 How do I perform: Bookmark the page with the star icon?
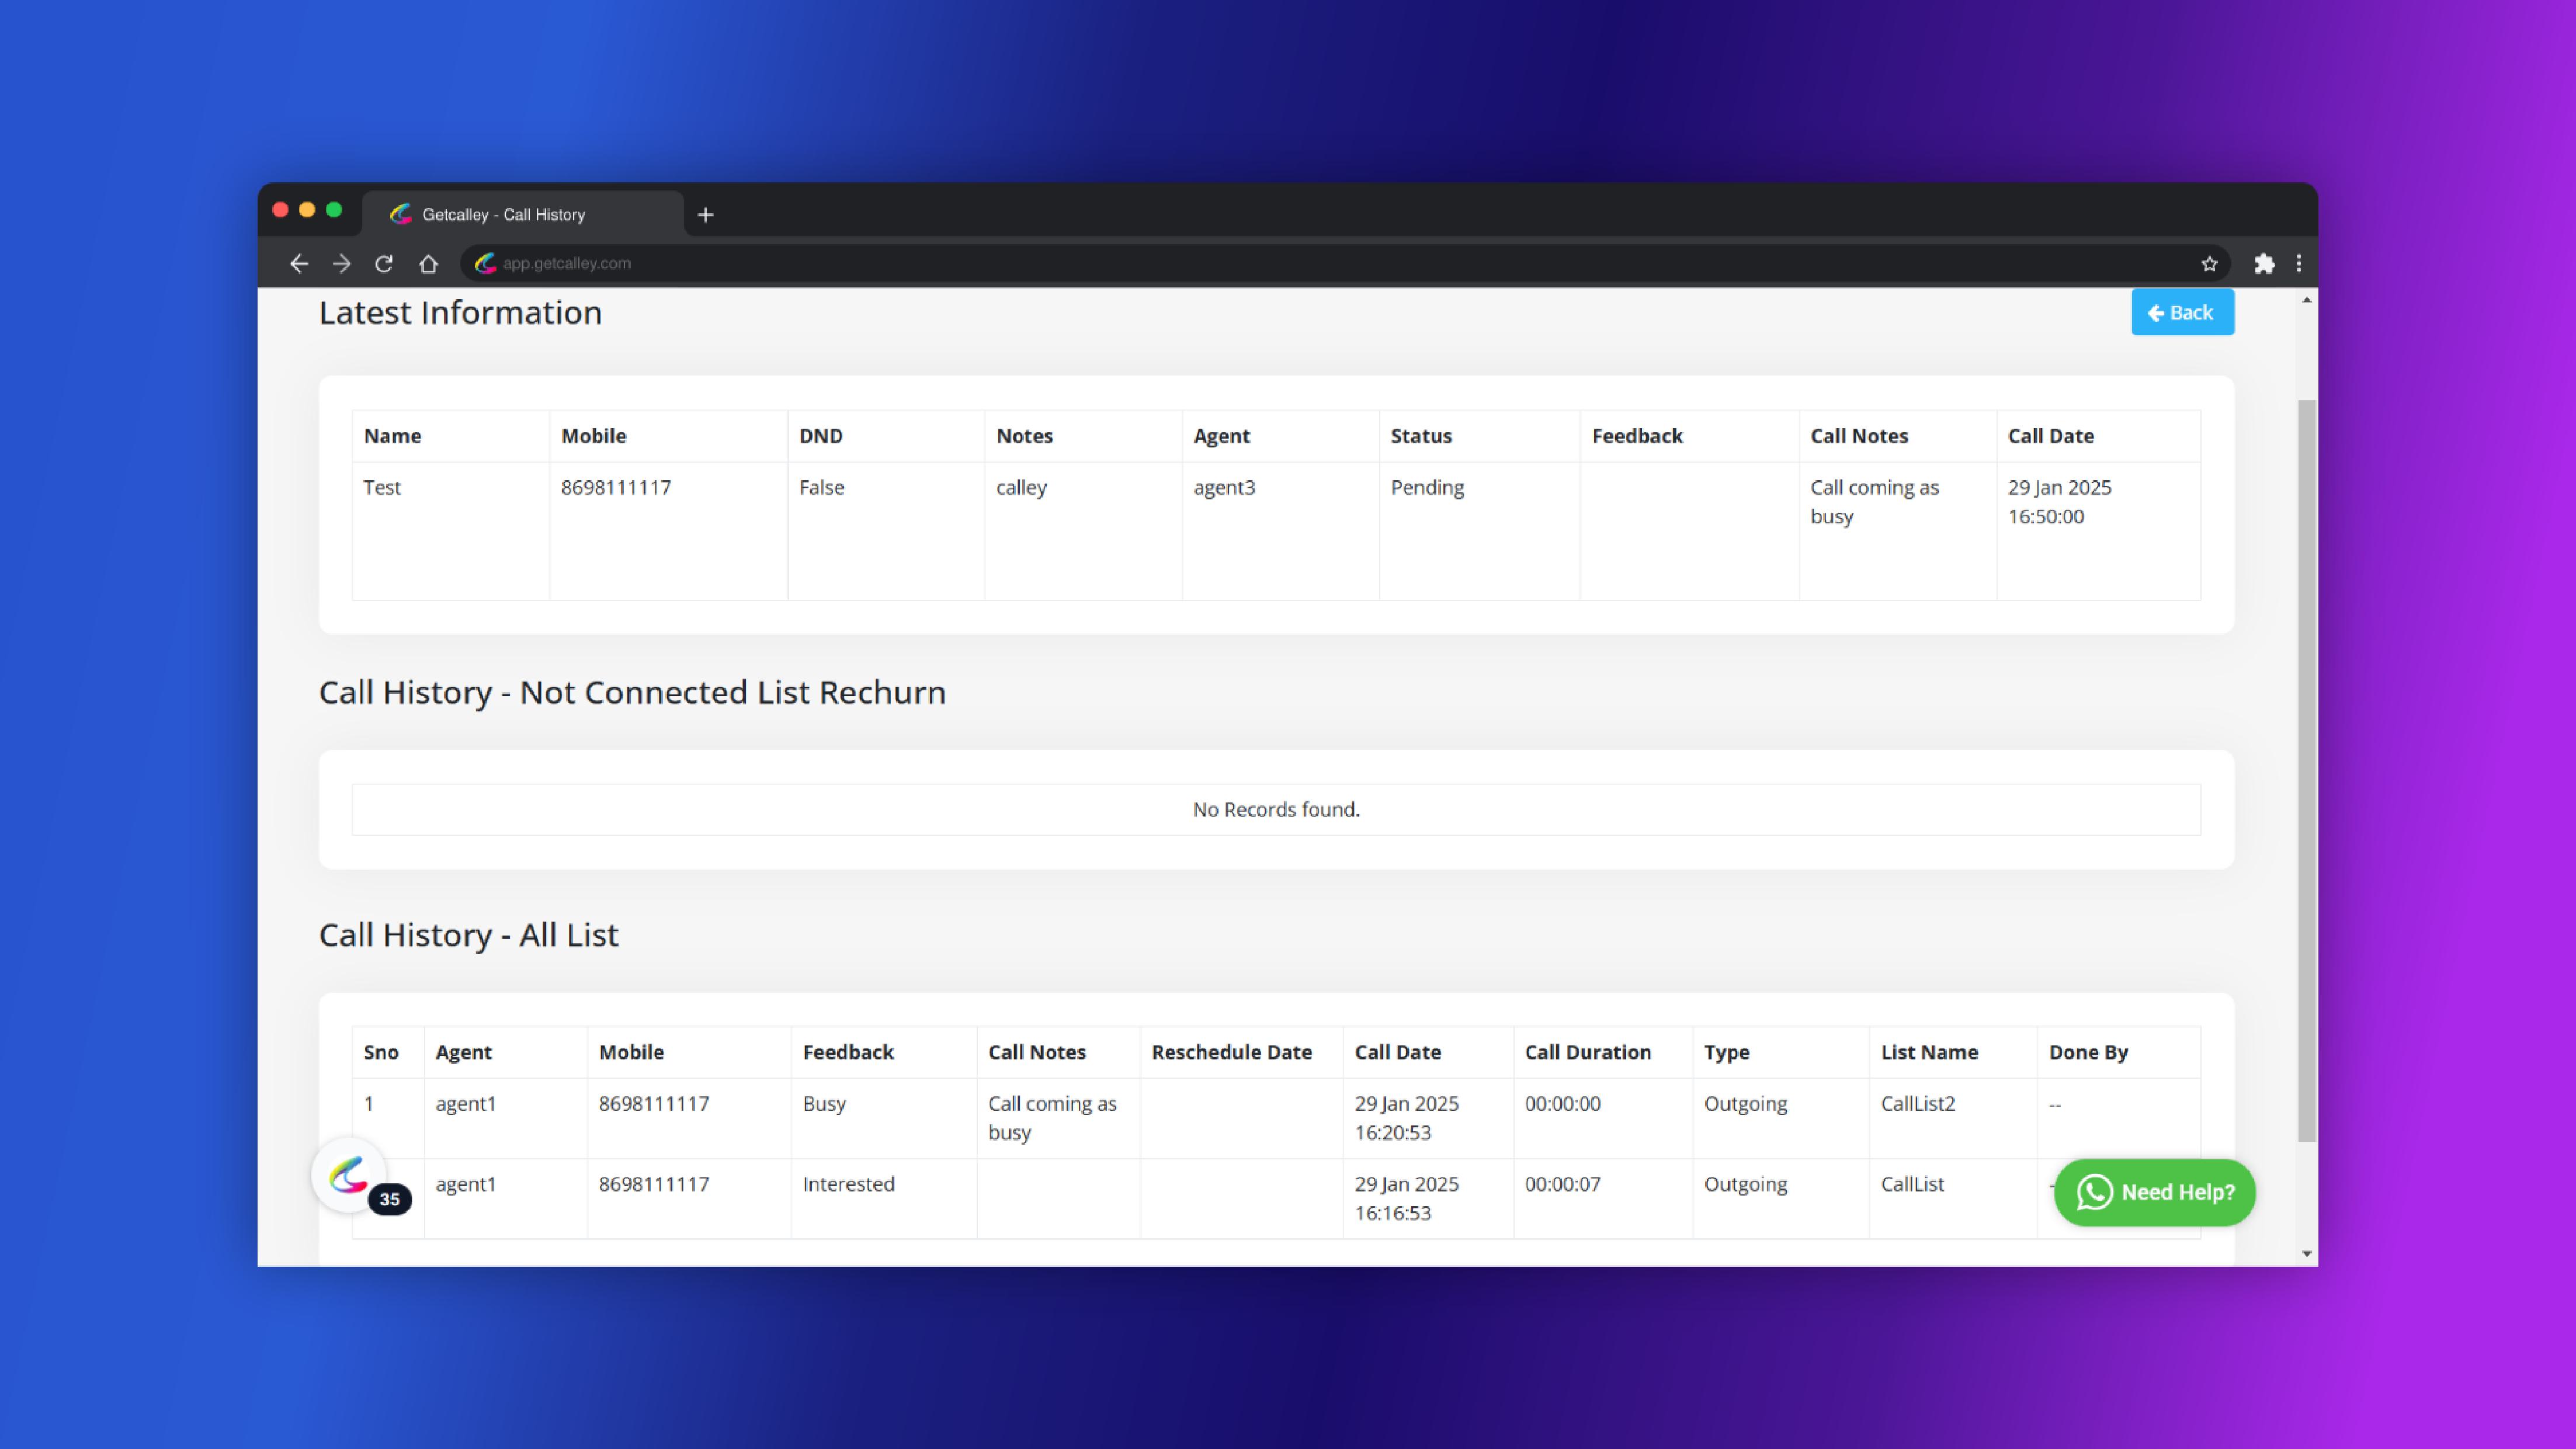coord(2209,264)
